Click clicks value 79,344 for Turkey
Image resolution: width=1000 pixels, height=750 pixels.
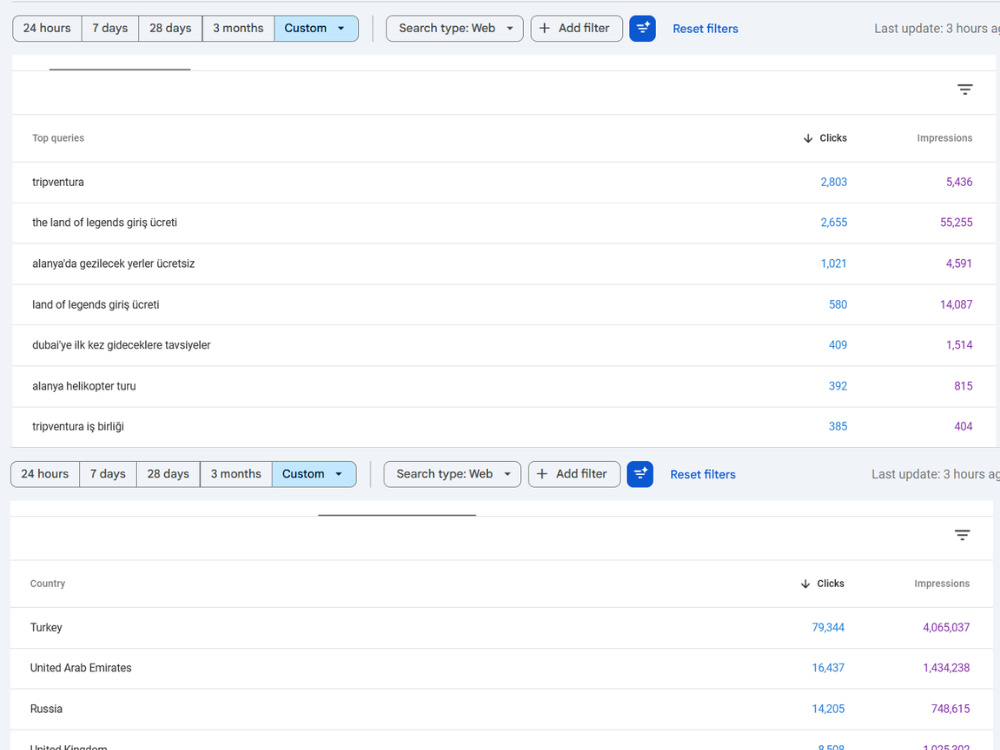828,628
